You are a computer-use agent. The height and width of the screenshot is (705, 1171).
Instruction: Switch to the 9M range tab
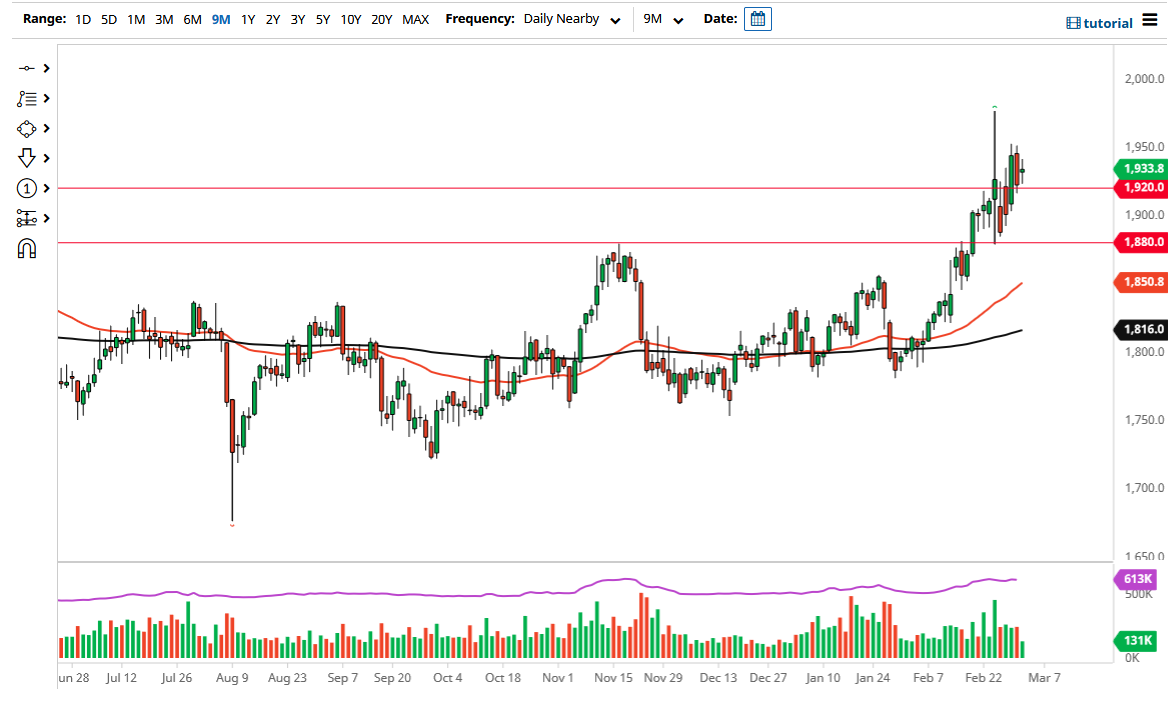220,18
